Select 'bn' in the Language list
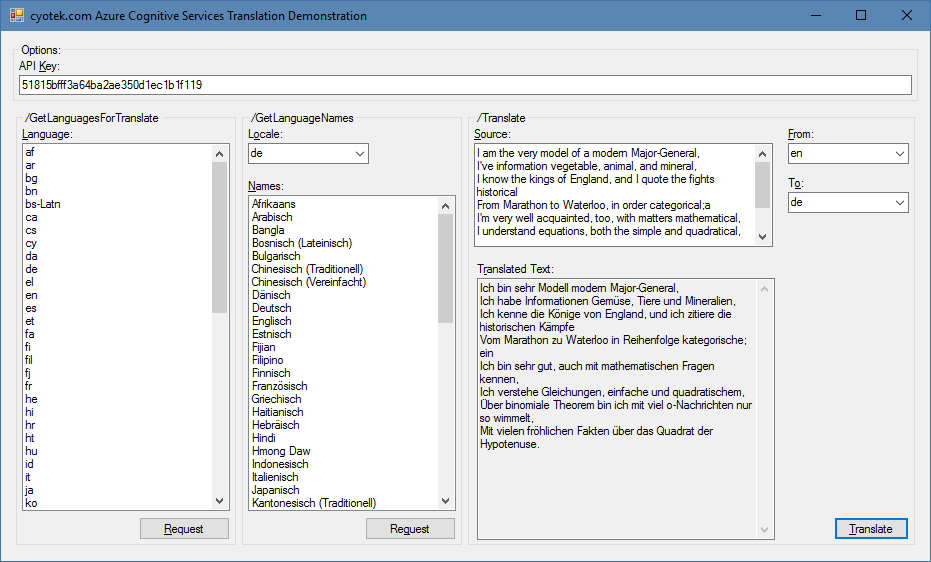Image resolution: width=931 pixels, height=562 pixels. 118,192
